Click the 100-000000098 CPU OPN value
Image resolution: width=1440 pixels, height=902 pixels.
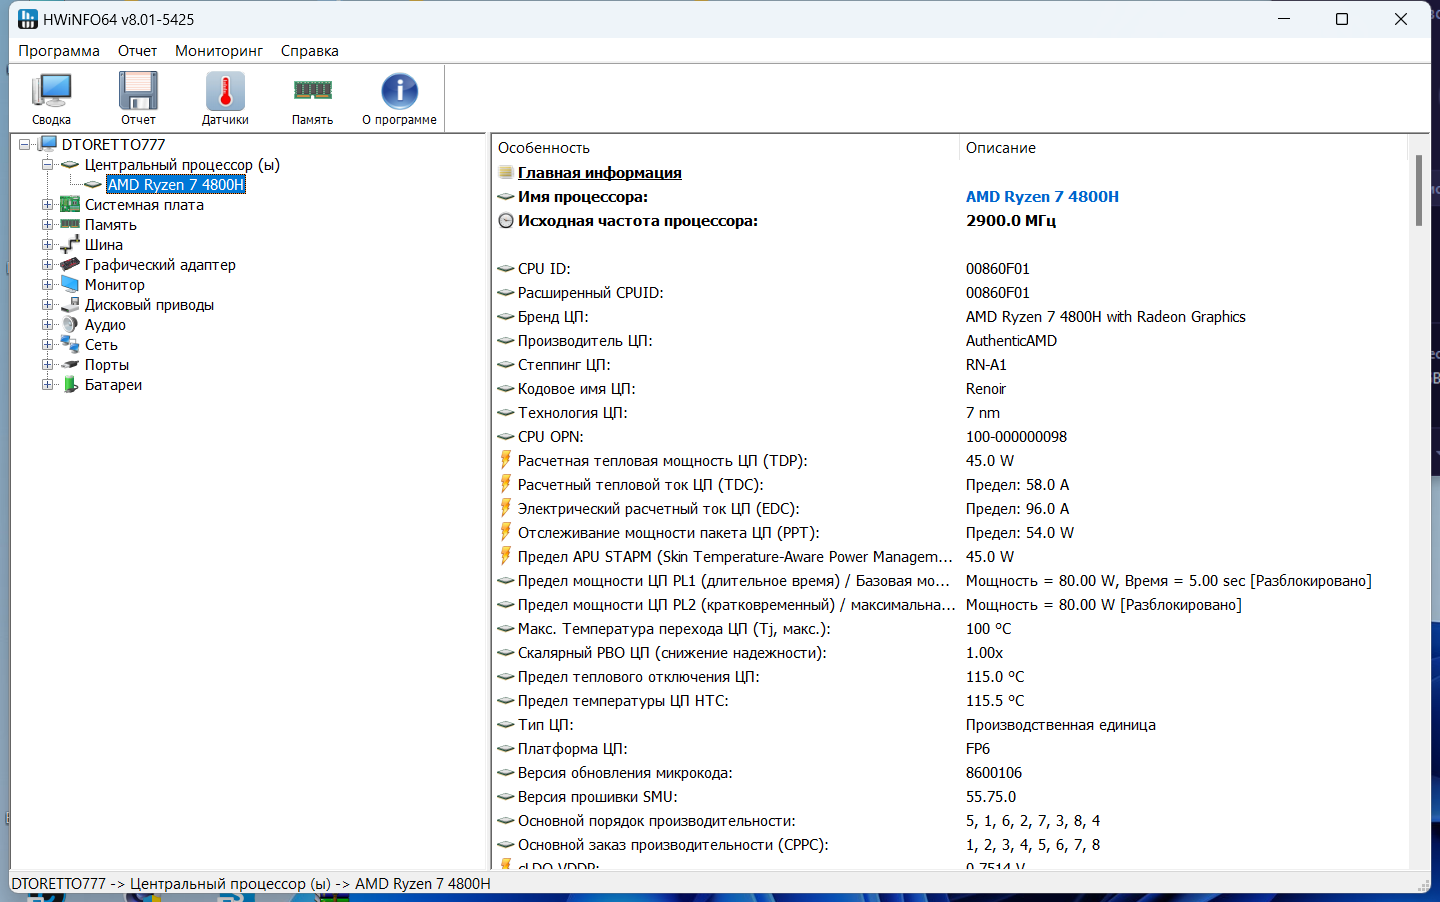[1016, 436]
